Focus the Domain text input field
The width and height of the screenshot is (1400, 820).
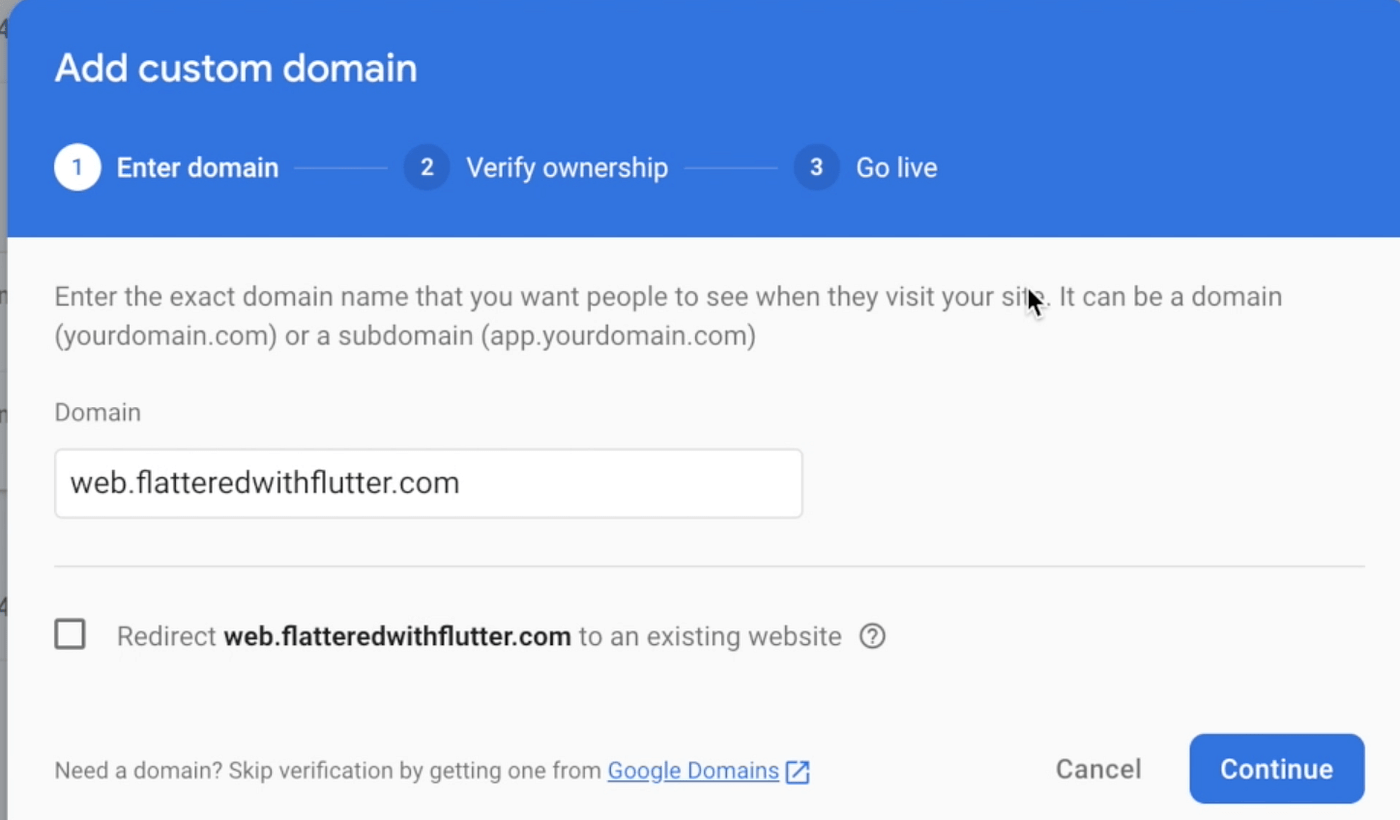pyautogui.click(x=428, y=484)
